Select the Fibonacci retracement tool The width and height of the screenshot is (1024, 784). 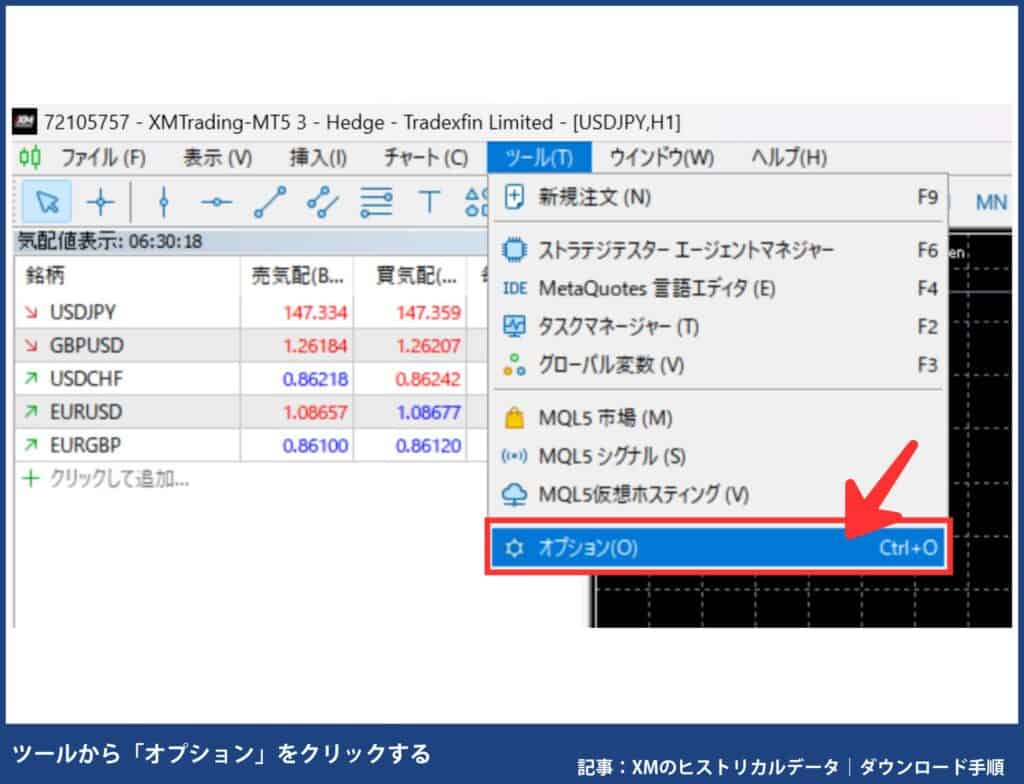pyautogui.click(x=378, y=202)
